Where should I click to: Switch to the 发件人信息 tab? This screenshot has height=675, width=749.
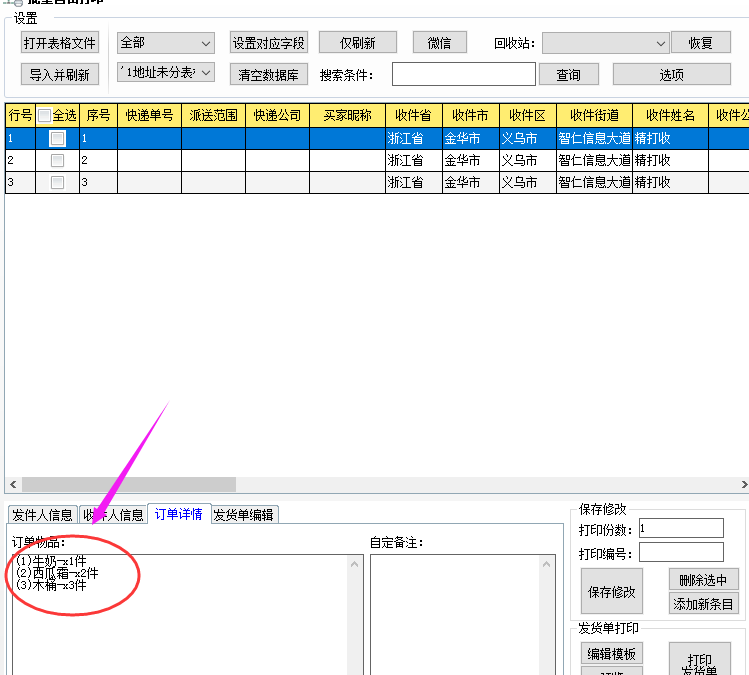tap(41, 515)
